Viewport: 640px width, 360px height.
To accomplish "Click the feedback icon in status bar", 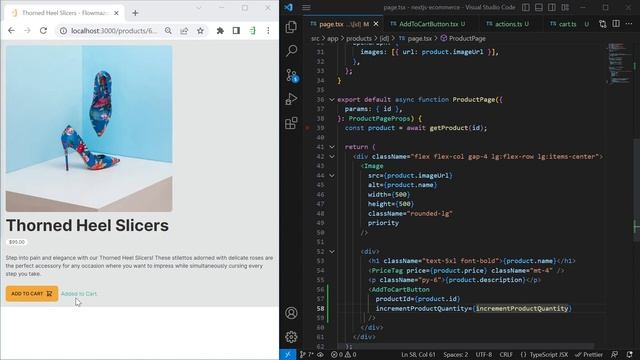I will click(x=614, y=355).
